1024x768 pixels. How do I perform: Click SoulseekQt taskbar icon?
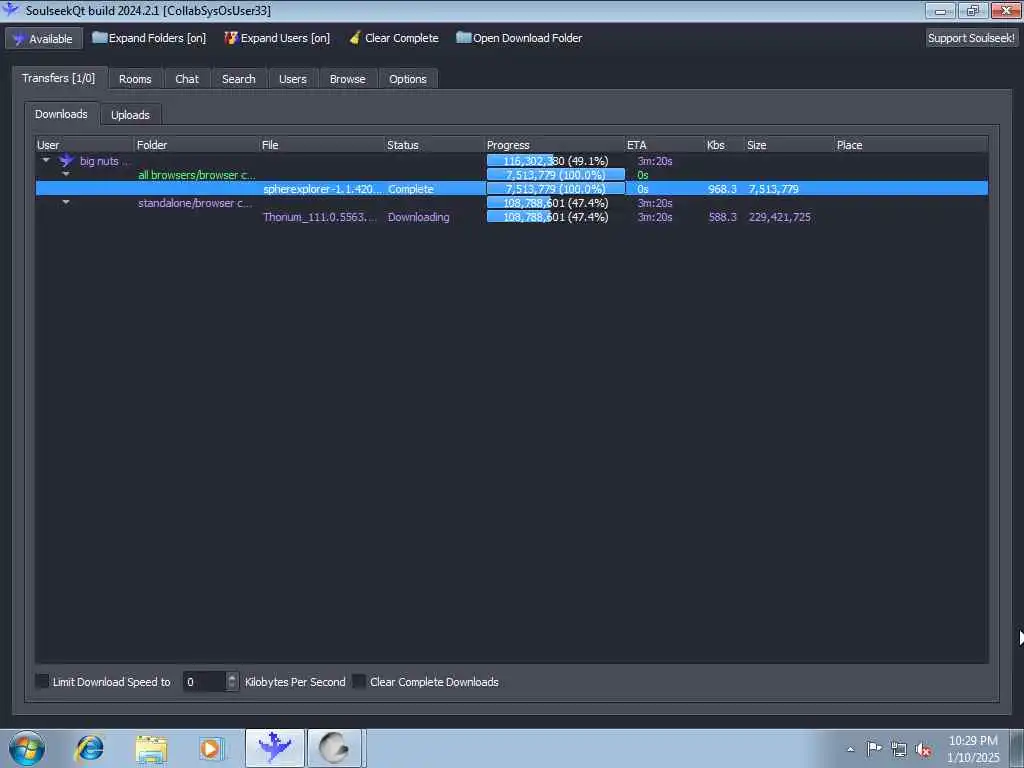pos(274,748)
